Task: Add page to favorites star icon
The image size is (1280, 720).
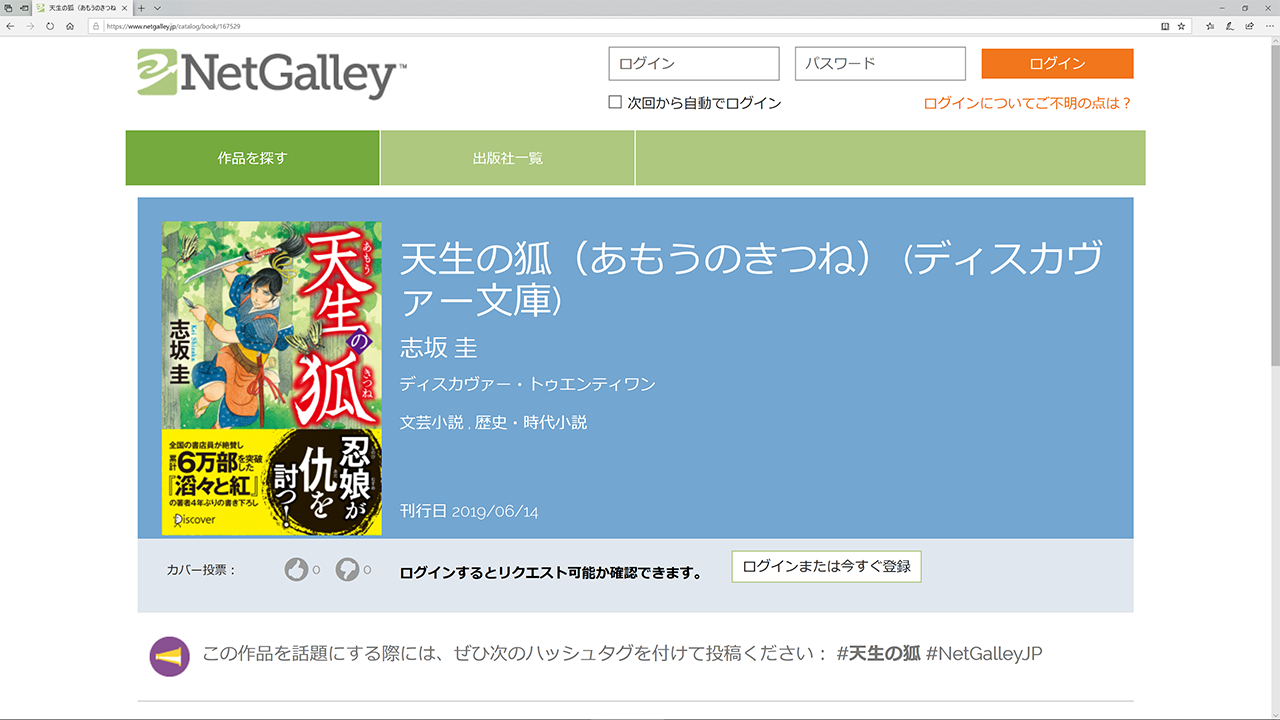Action: coord(1181,26)
